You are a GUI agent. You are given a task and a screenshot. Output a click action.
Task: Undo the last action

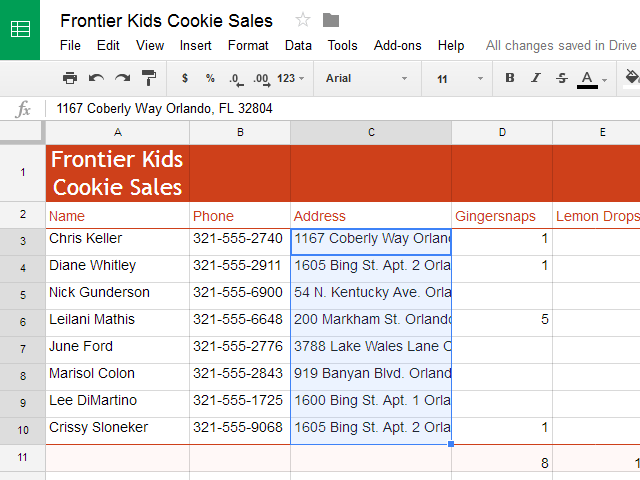(96, 78)
